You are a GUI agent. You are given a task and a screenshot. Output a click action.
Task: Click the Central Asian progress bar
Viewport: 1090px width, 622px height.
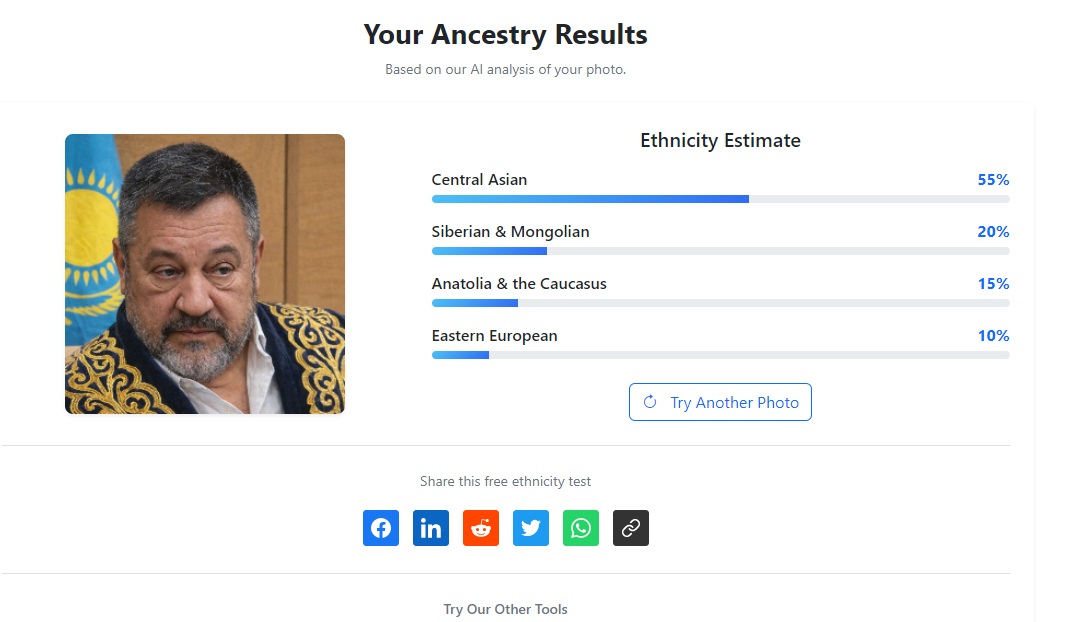tap(720, 199)
